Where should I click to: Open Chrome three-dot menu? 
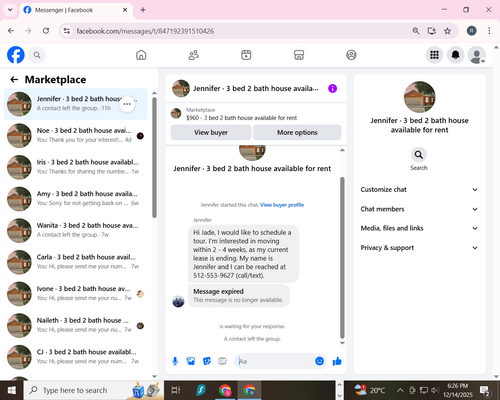[489, 31]
